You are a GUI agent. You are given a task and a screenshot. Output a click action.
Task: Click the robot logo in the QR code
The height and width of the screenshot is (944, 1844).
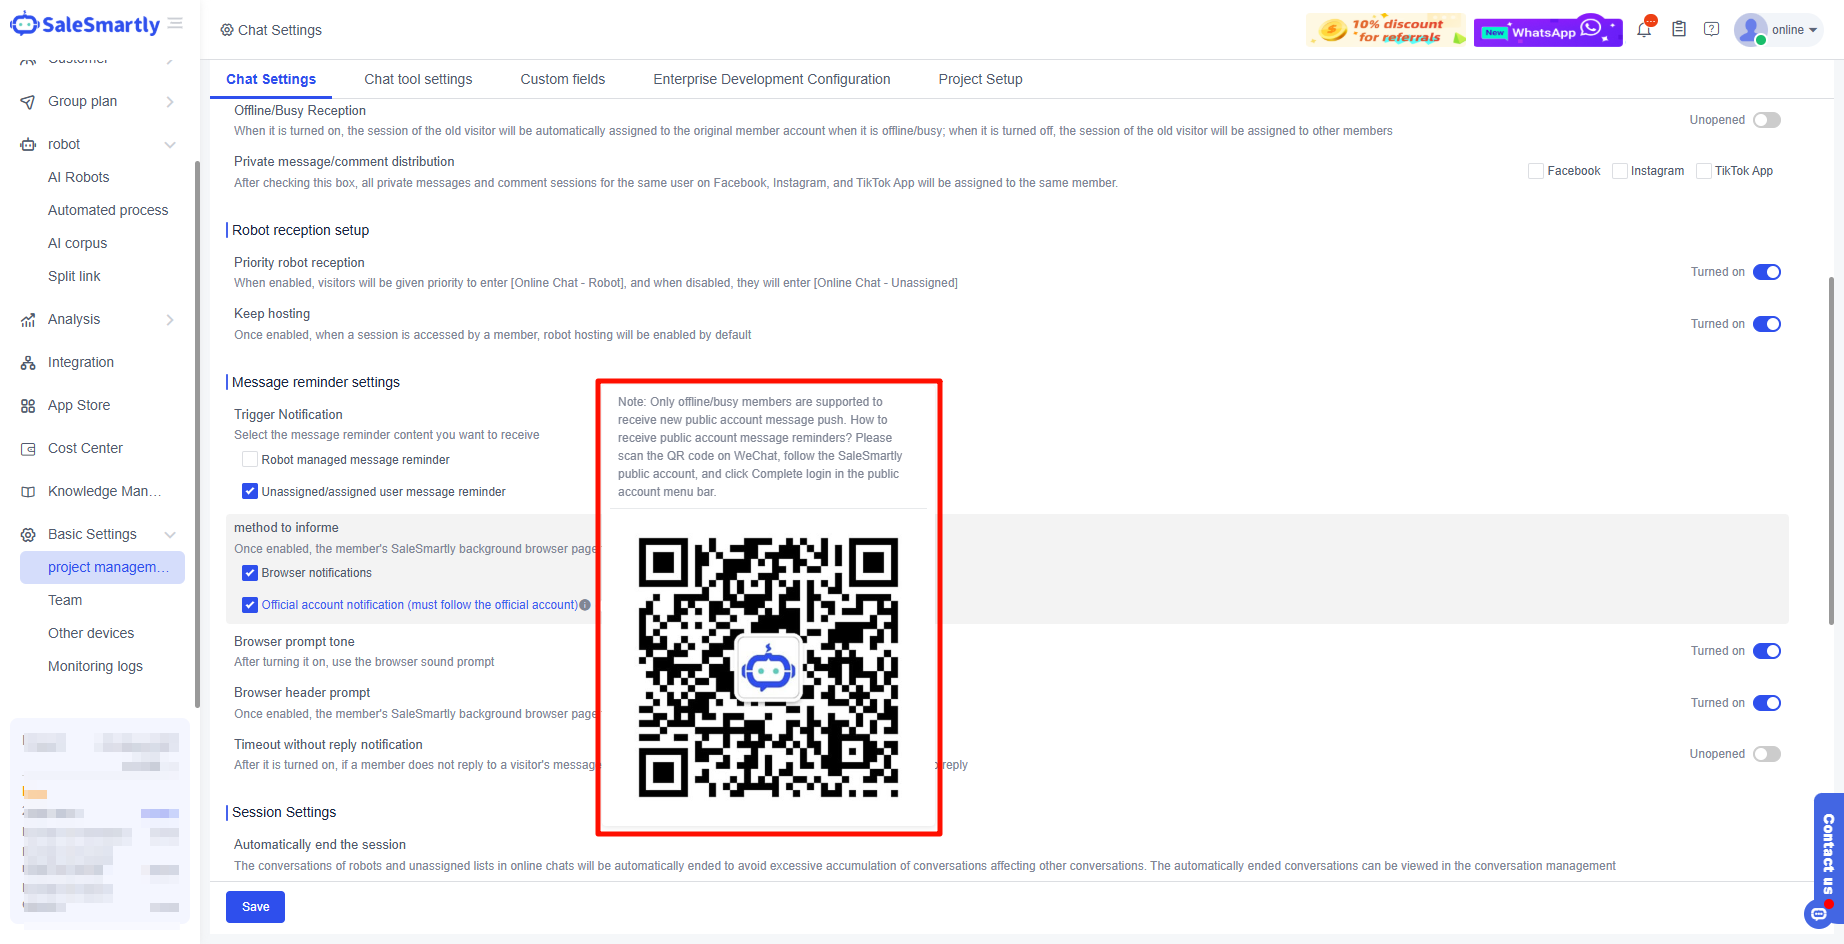(768, 668)
